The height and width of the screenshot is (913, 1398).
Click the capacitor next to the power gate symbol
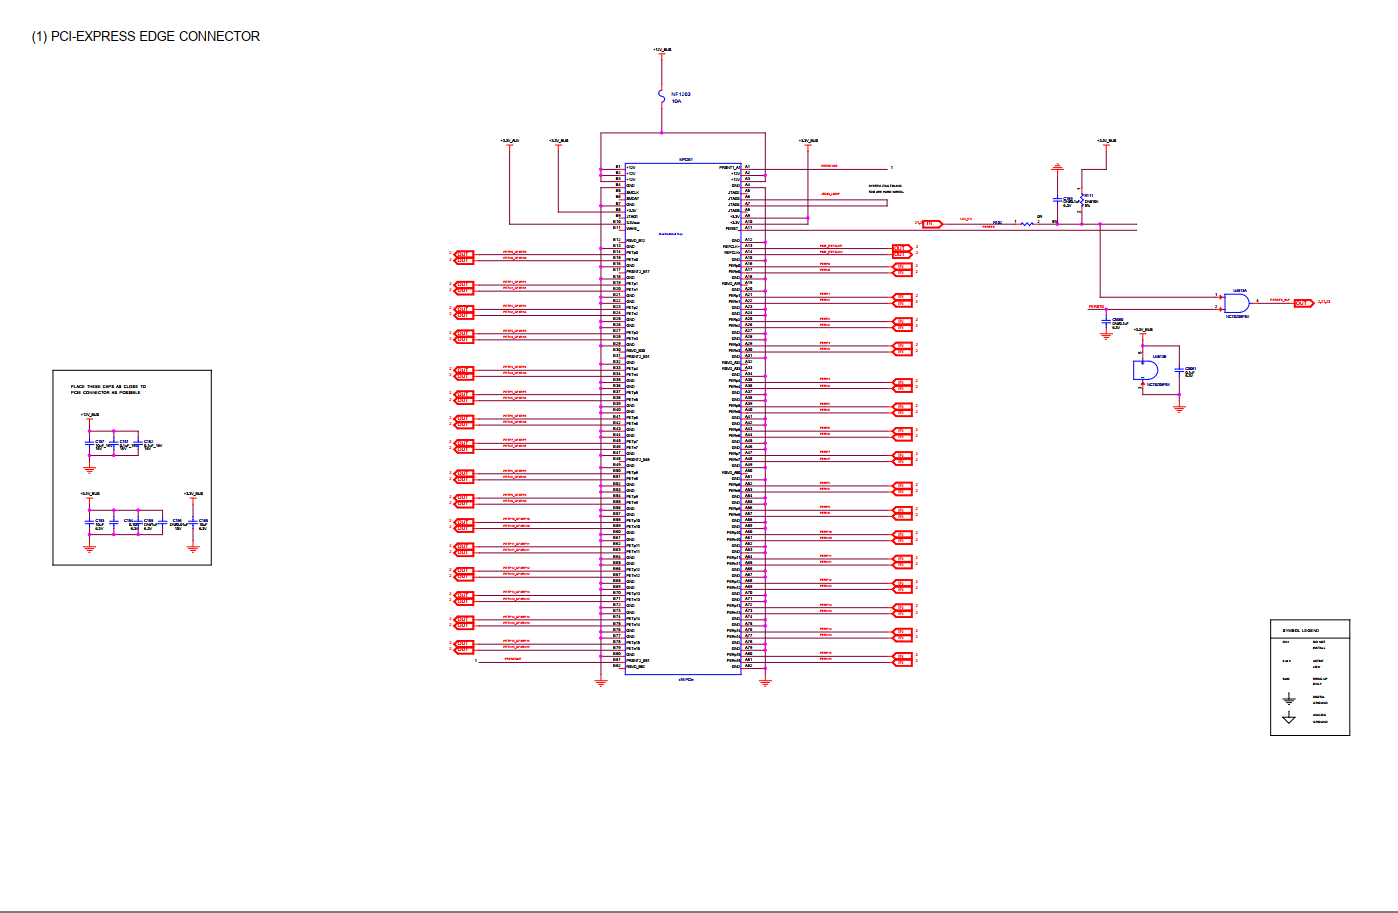(x=1179, y=372)
